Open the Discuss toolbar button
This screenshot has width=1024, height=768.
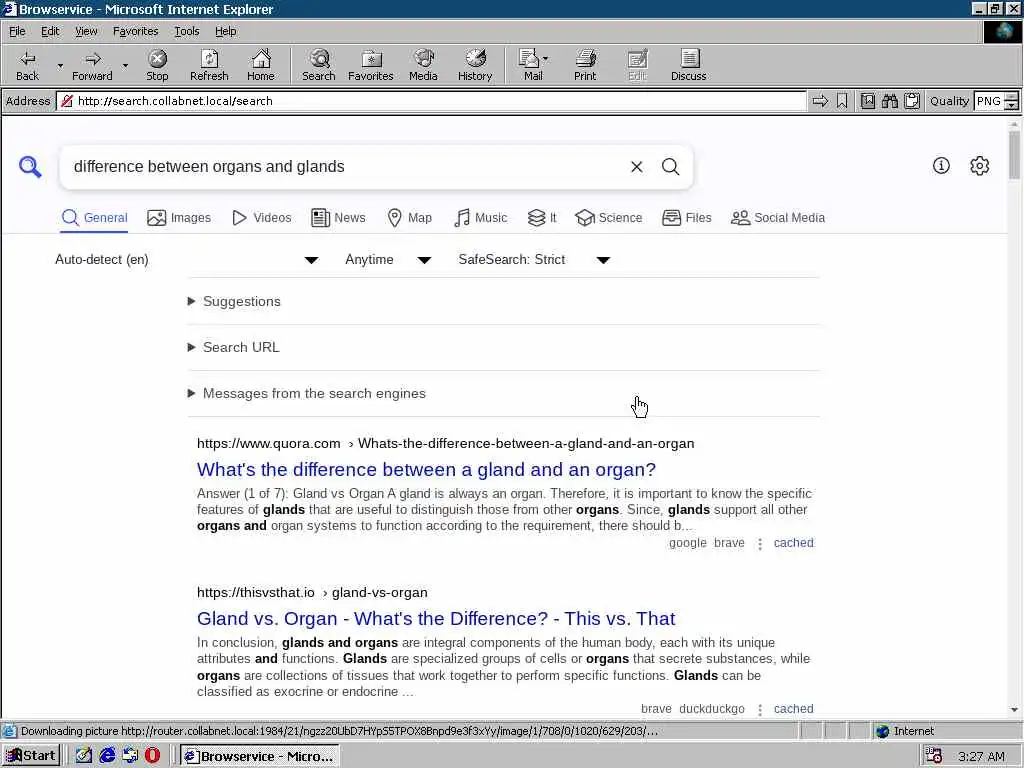(688, 65)
